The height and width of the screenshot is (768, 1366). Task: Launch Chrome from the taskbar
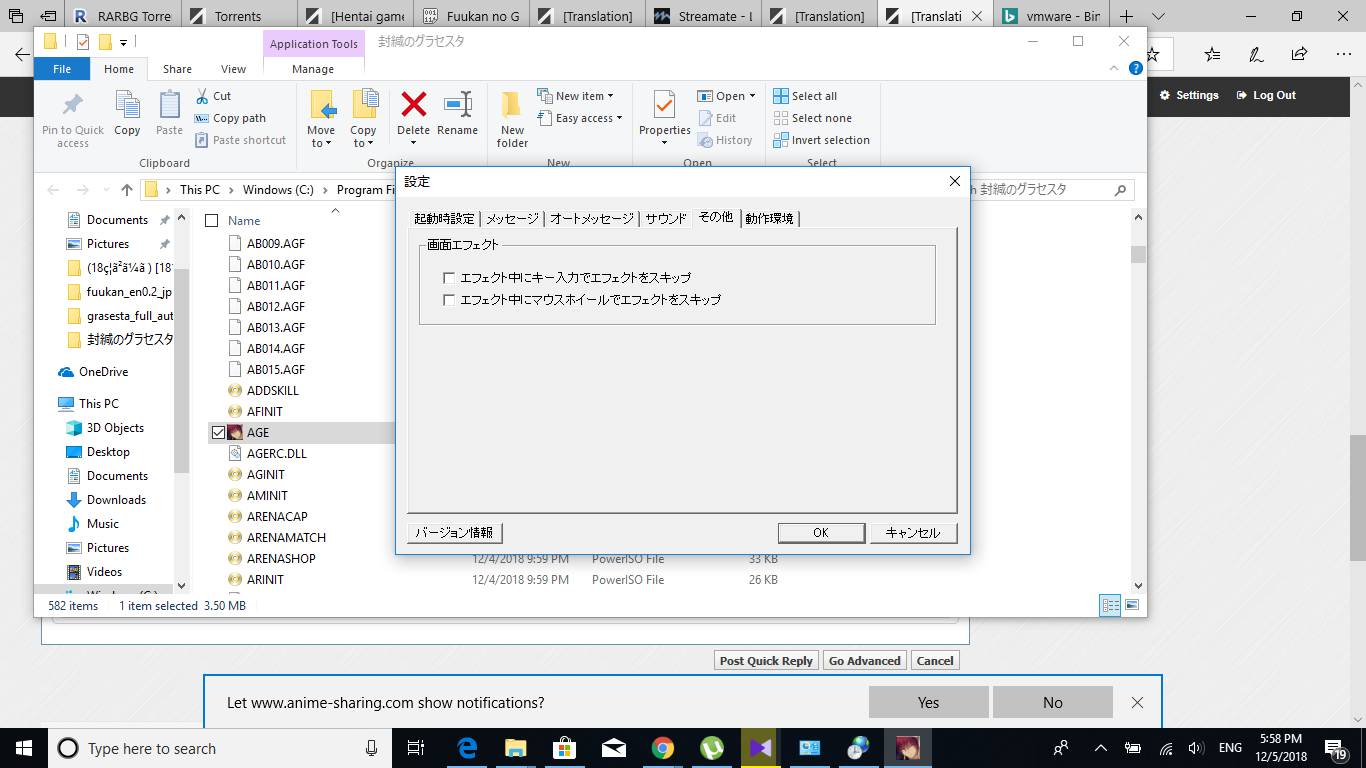click(662, 748)
